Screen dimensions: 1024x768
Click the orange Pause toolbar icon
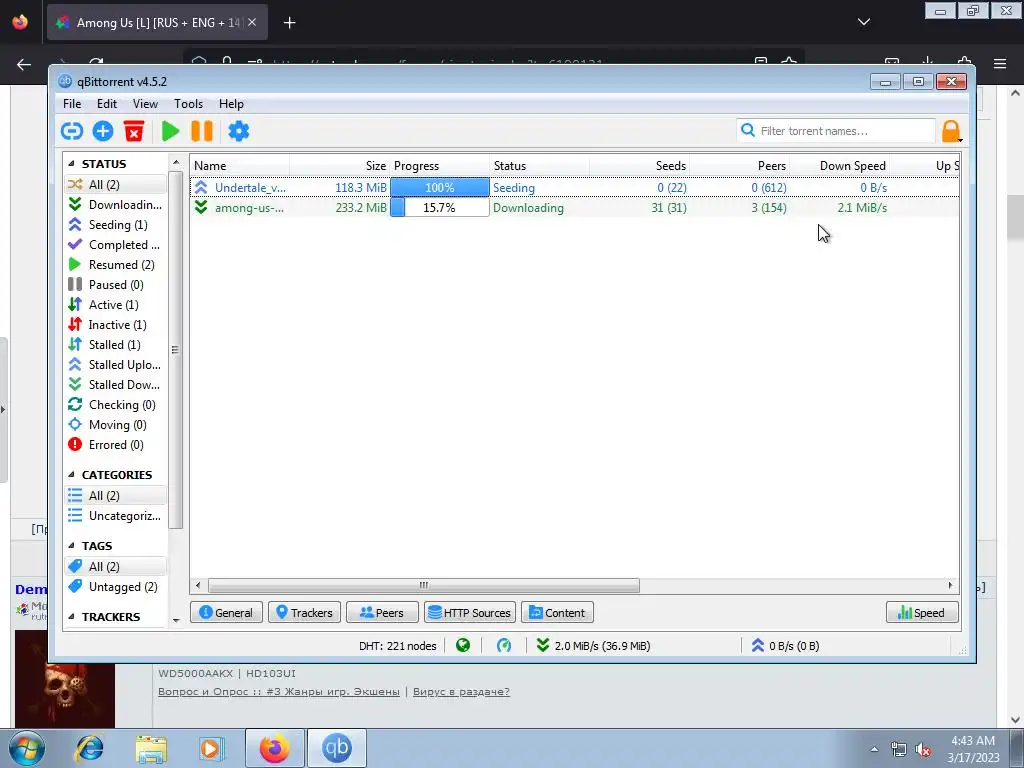pos(202,131)
